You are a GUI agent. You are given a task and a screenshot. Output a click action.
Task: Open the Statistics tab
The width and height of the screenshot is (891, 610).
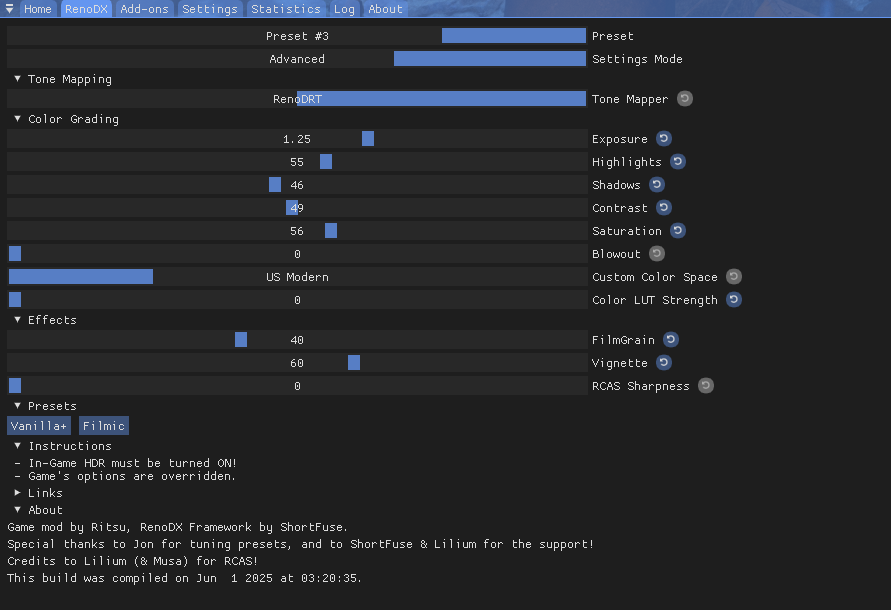[286, 9]
